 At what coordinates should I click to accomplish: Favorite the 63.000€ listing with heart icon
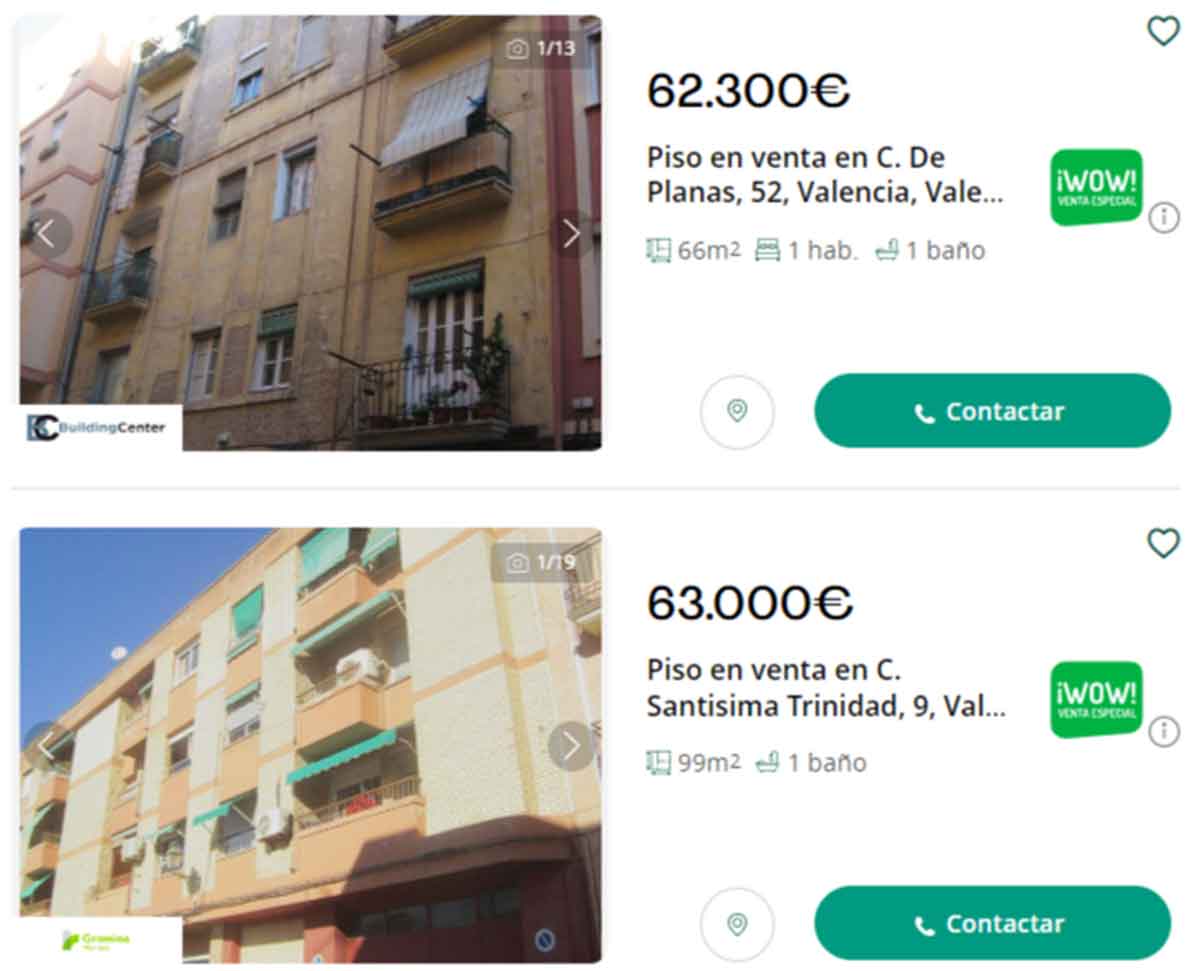coord(1163,543)
